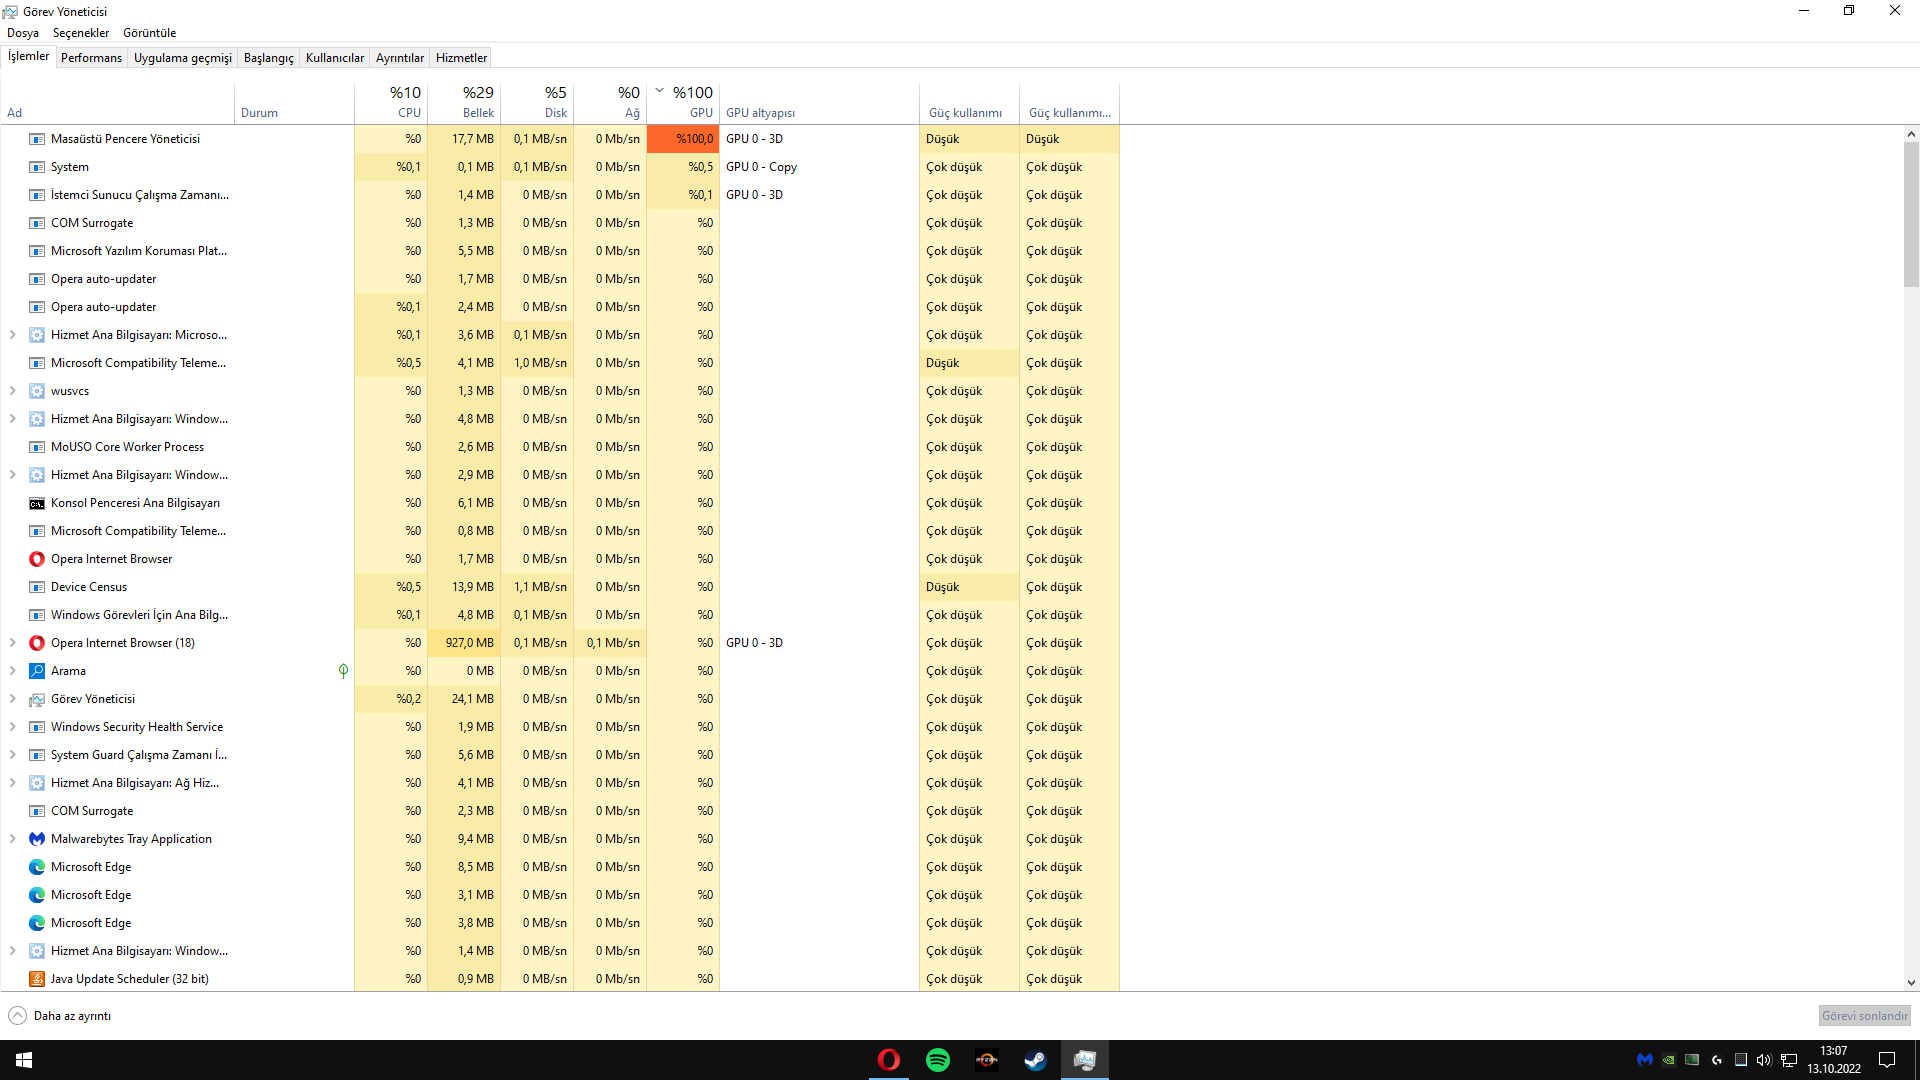Expand the Opera Internet Browser (18) group
This screenshot has height=1080, width=1920.
tap(13, 643)
